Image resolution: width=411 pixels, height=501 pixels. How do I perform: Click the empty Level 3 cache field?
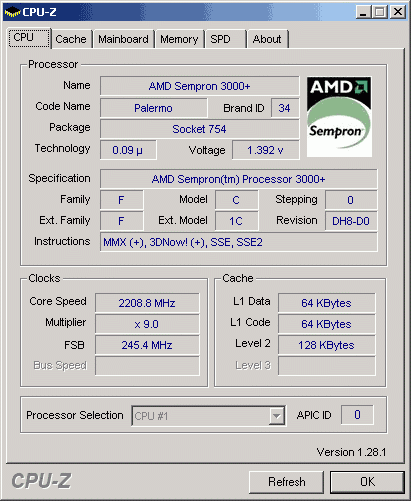(x=326, y=366)
